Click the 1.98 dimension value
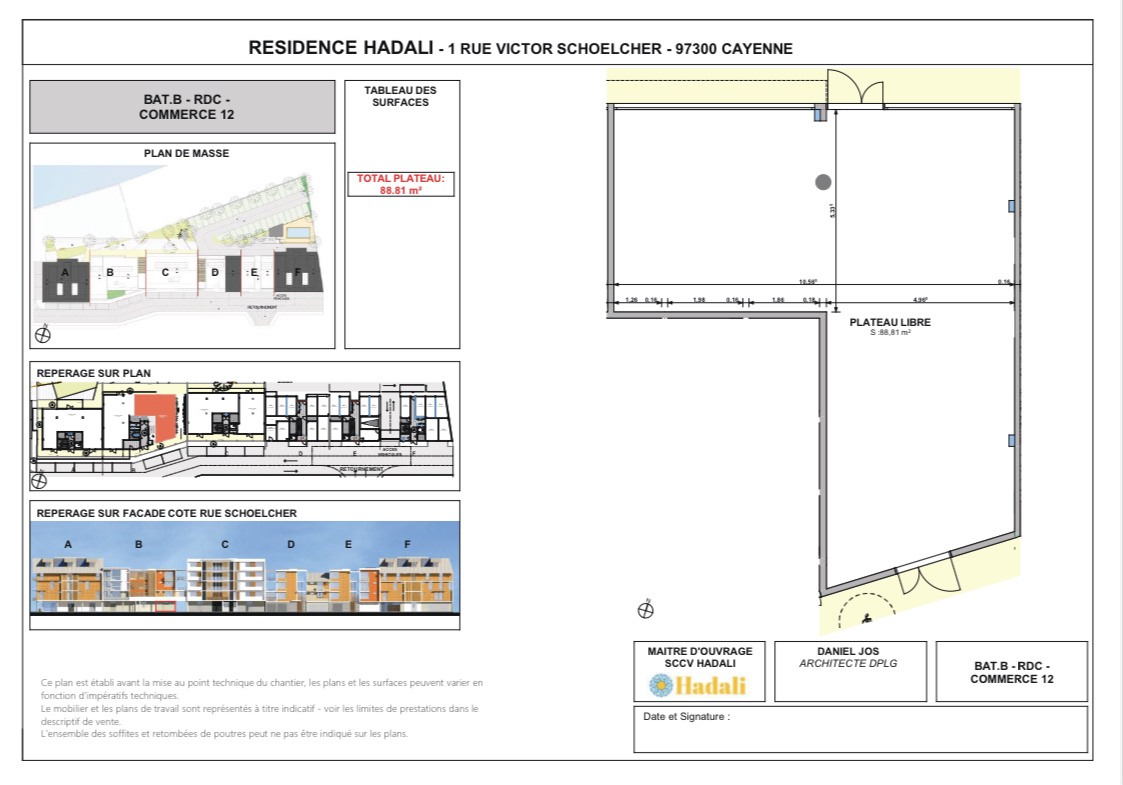The height and width of the screenshot is (785, 1123). 699,299
